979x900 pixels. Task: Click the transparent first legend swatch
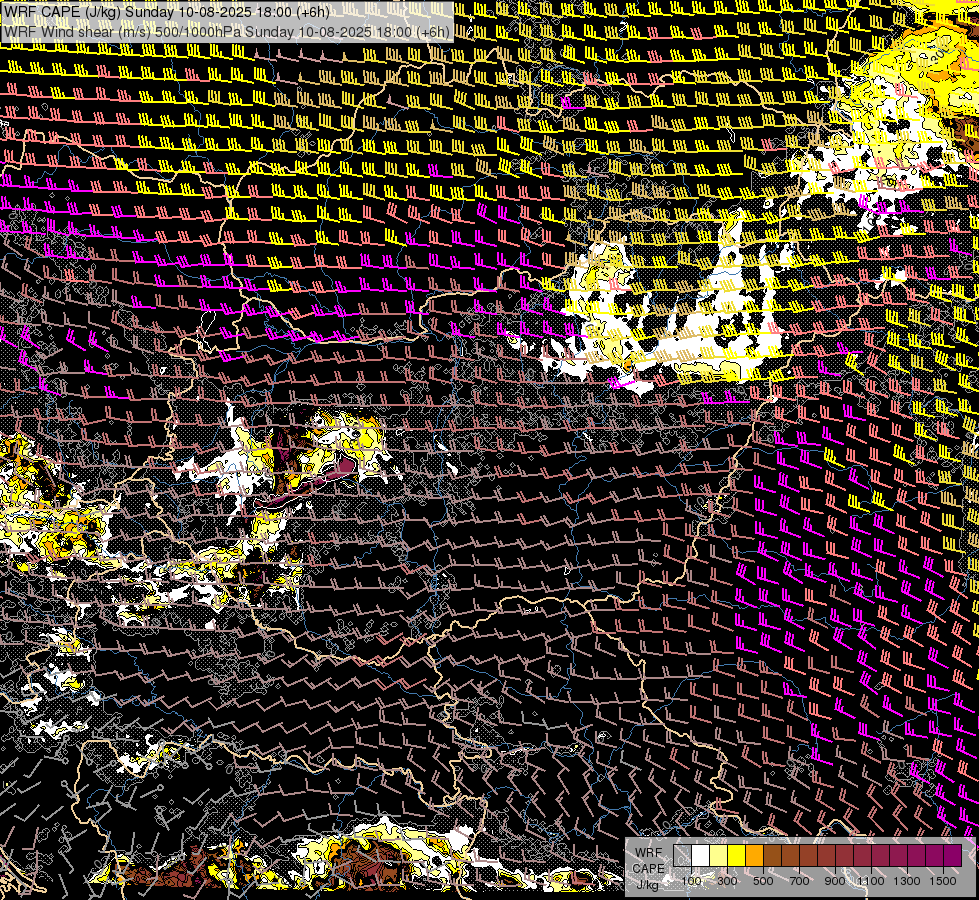point(682,855)
